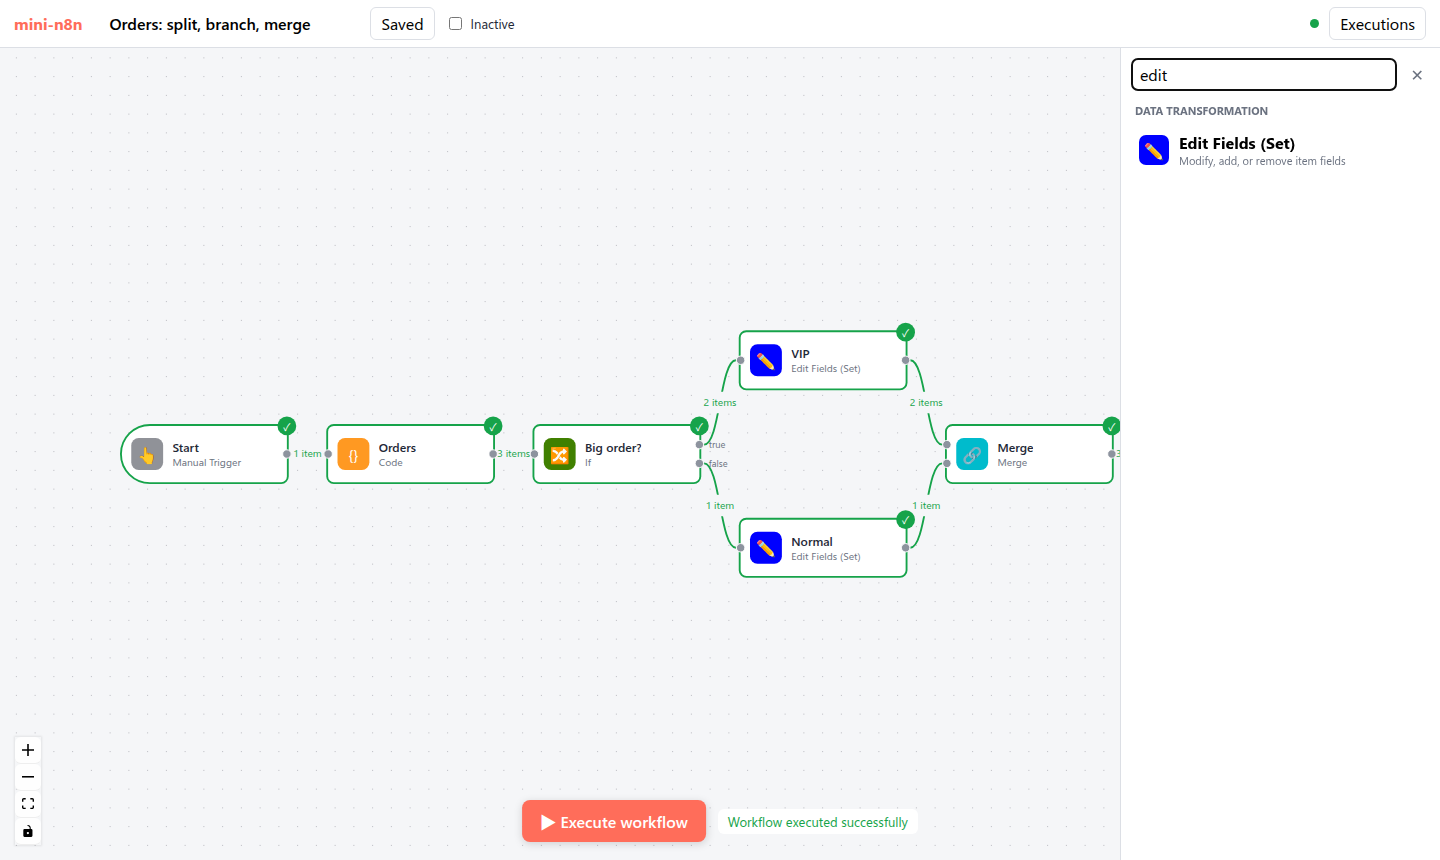Click the Saved button
1440x860 pixels.
point(402,24)
